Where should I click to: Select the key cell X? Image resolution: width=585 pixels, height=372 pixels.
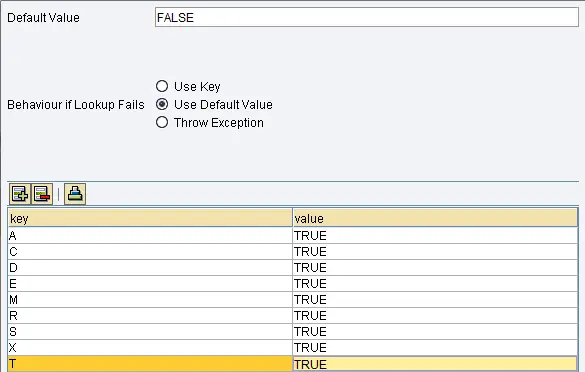150,348
